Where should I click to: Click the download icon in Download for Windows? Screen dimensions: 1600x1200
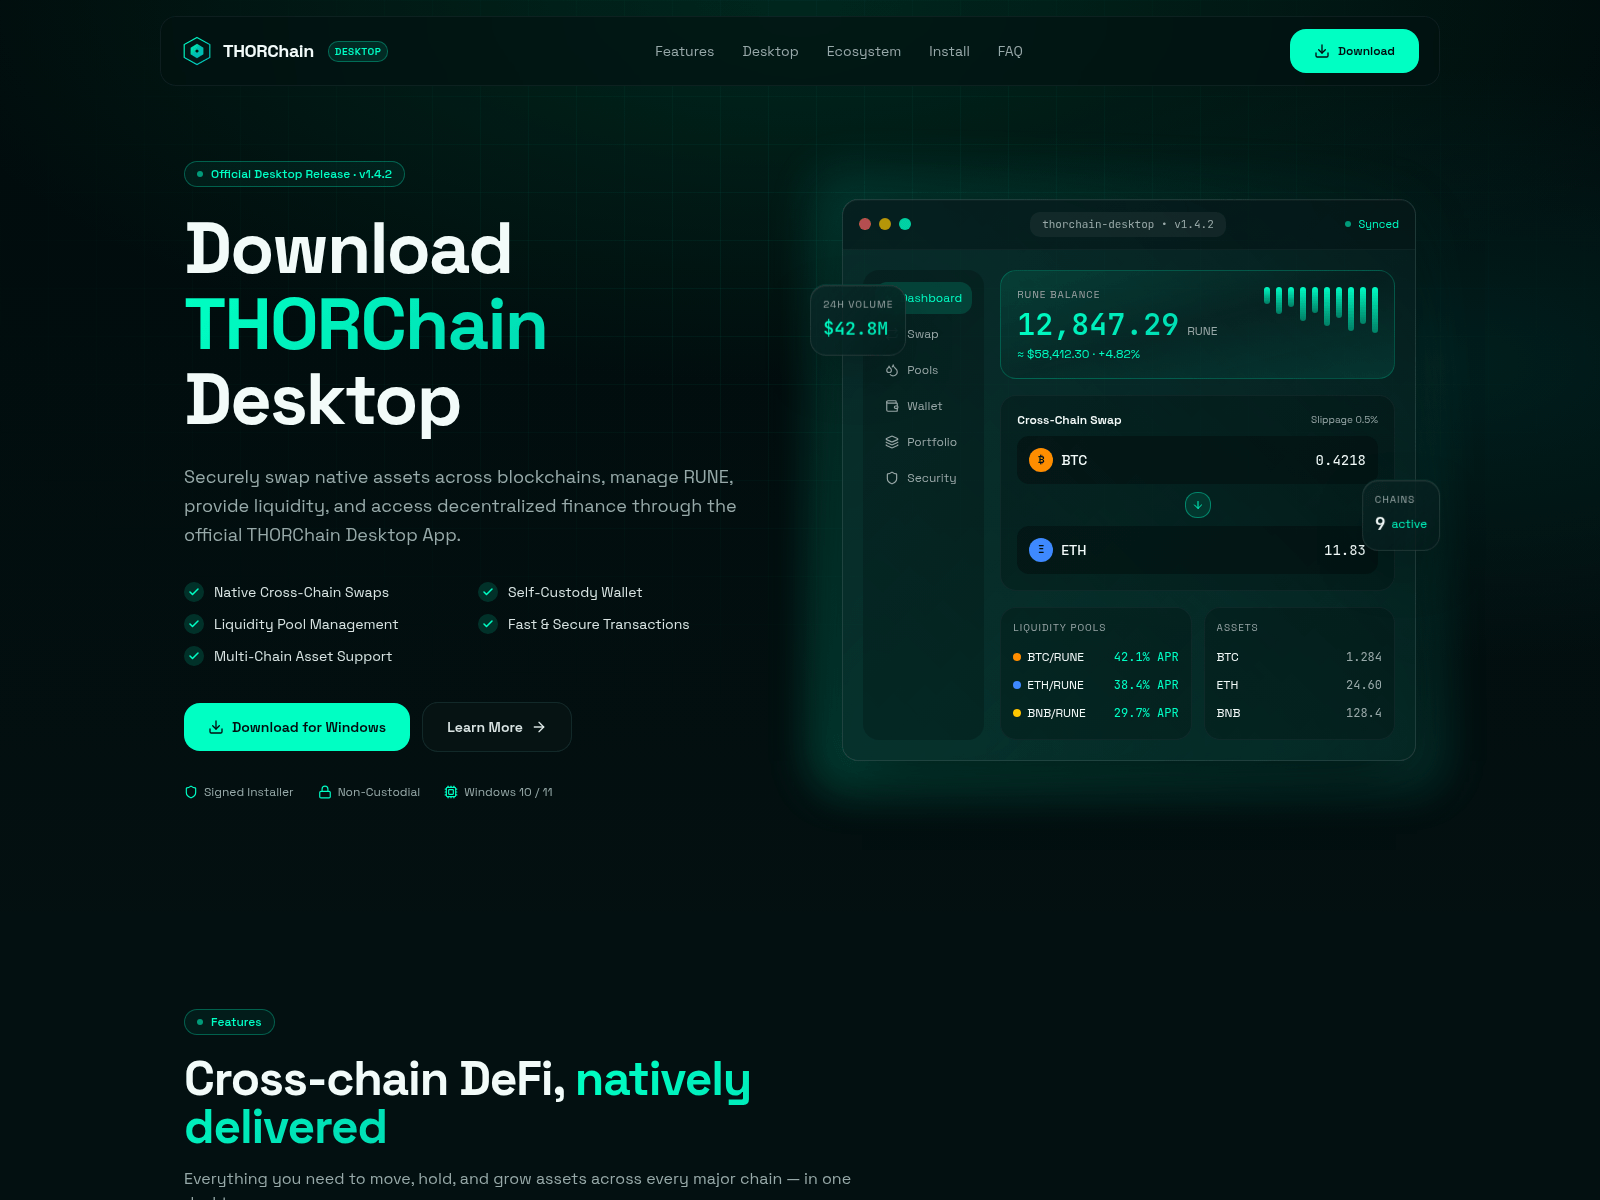(216, 727)
